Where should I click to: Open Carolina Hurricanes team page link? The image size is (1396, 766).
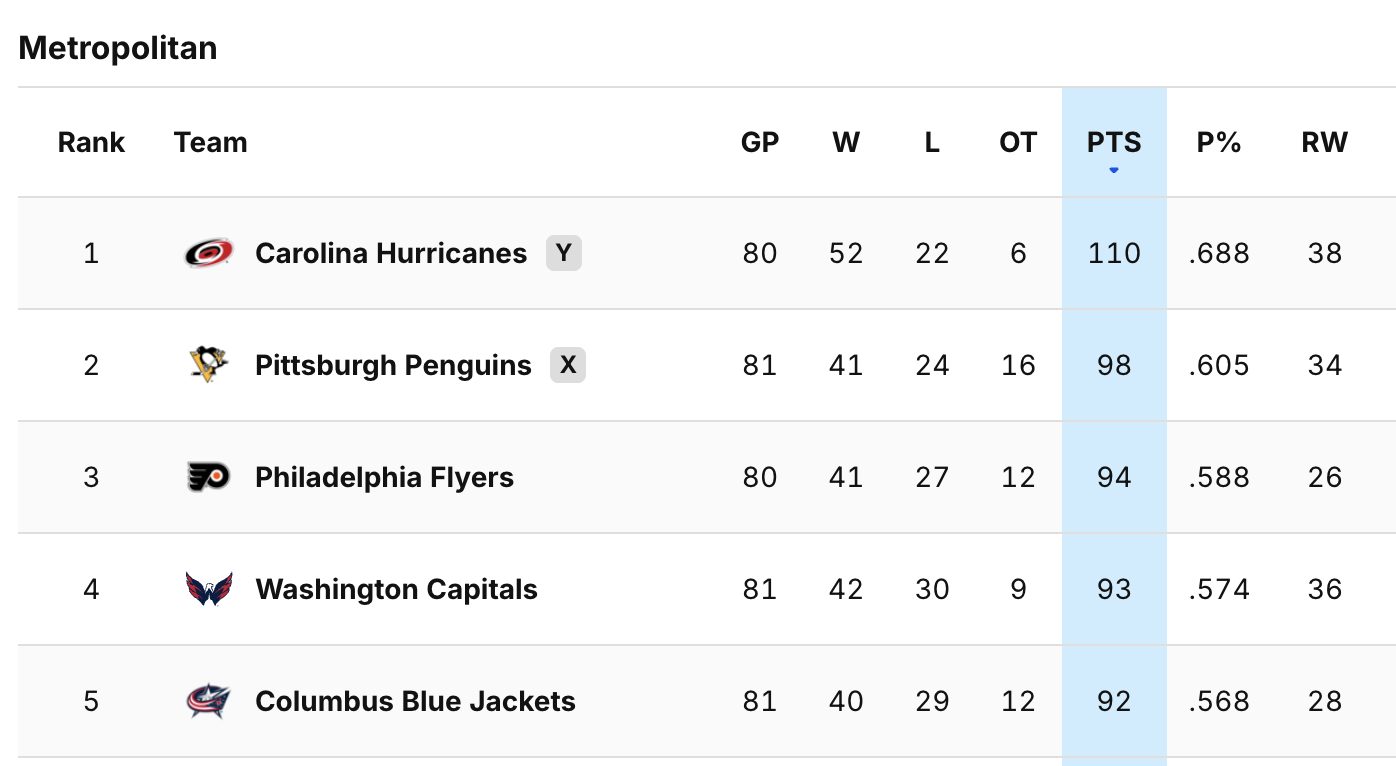click(391, 253)
